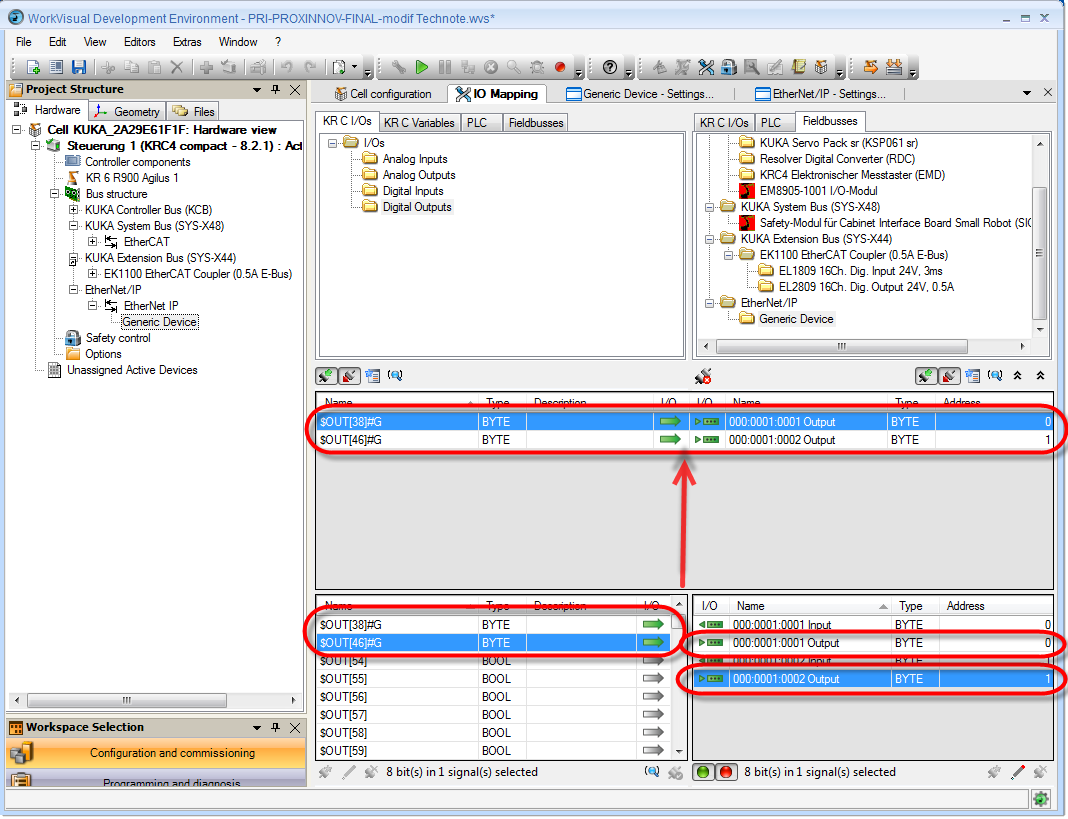Viewport: 1068px width, 819px height.
Task: Click the wrench icon left of Play
Action: pos(398,67)
